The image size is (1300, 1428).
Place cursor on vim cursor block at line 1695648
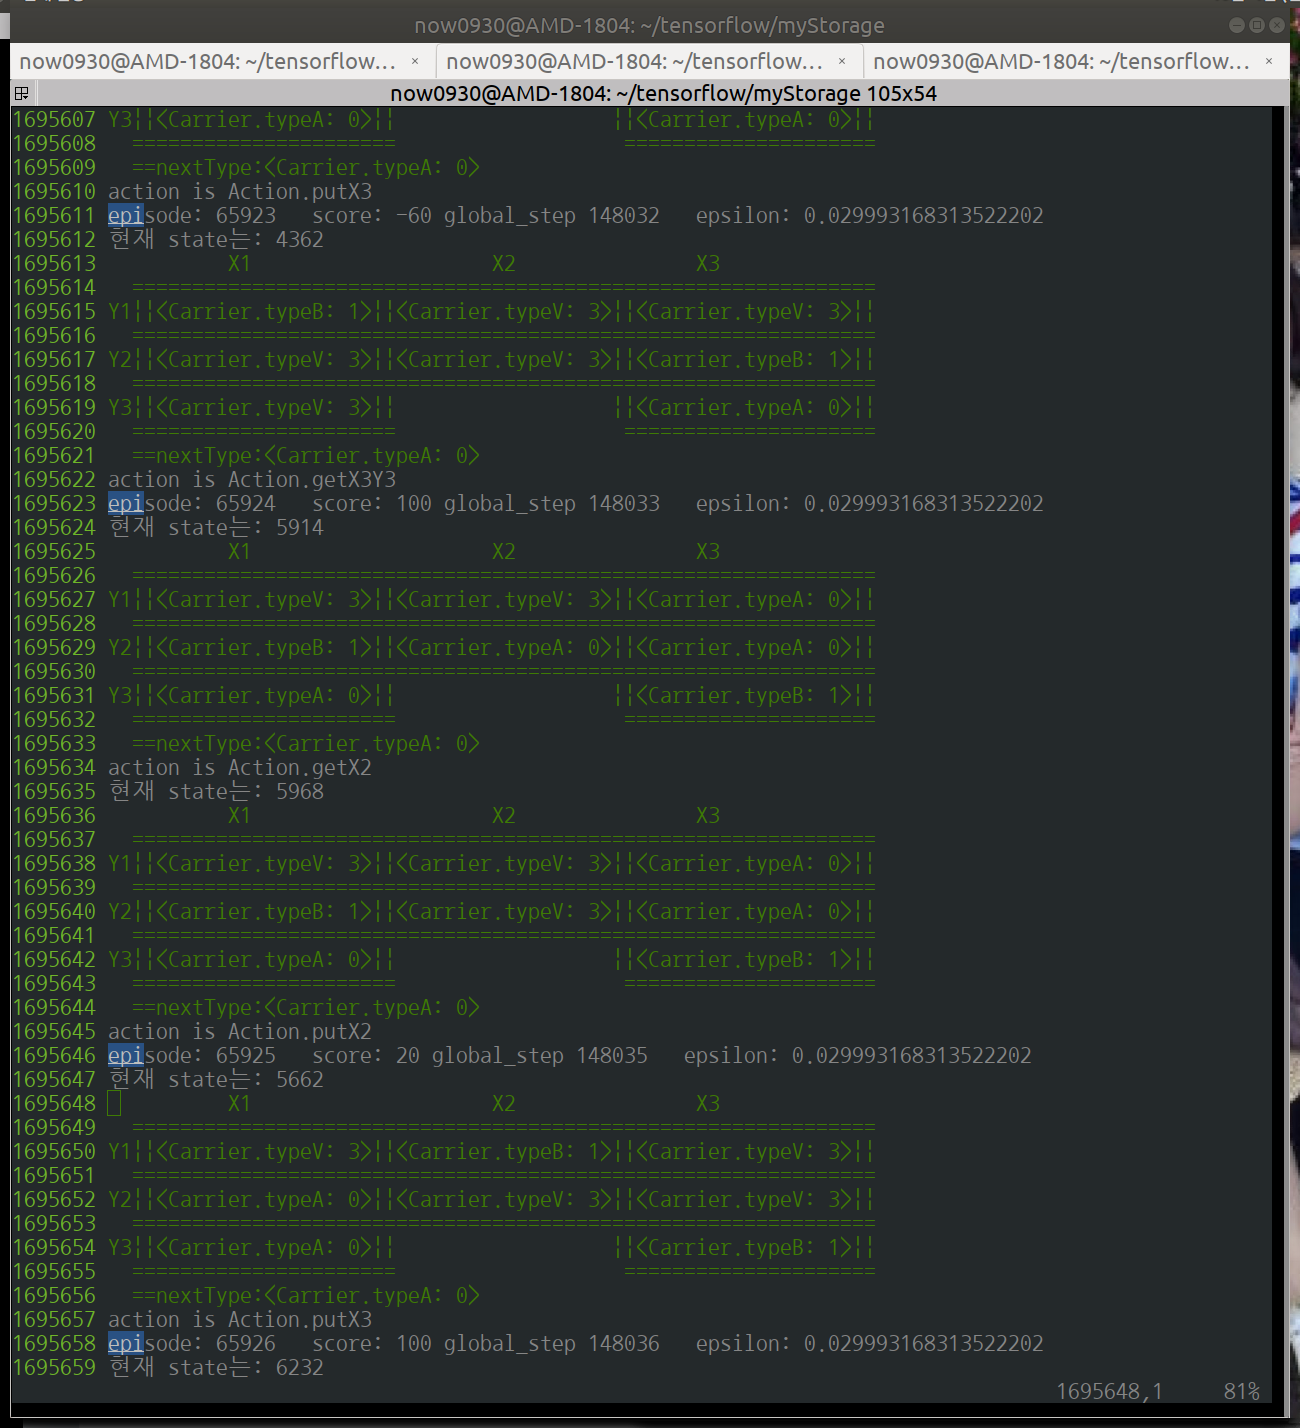[x=114, y=1103]
